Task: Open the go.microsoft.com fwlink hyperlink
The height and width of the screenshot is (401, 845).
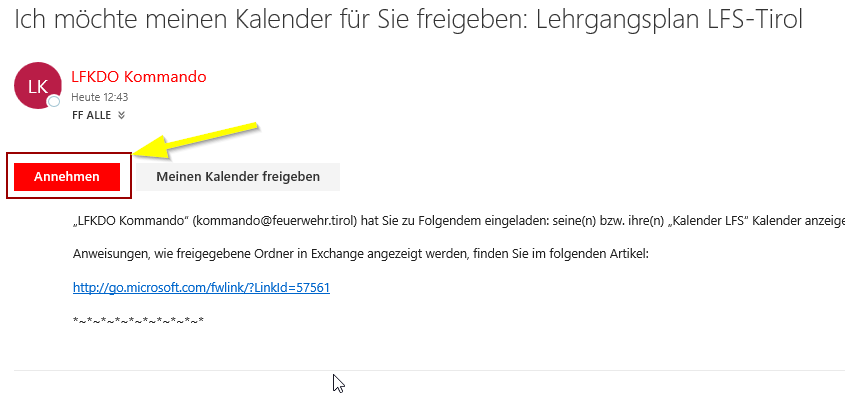Action: 201,288
